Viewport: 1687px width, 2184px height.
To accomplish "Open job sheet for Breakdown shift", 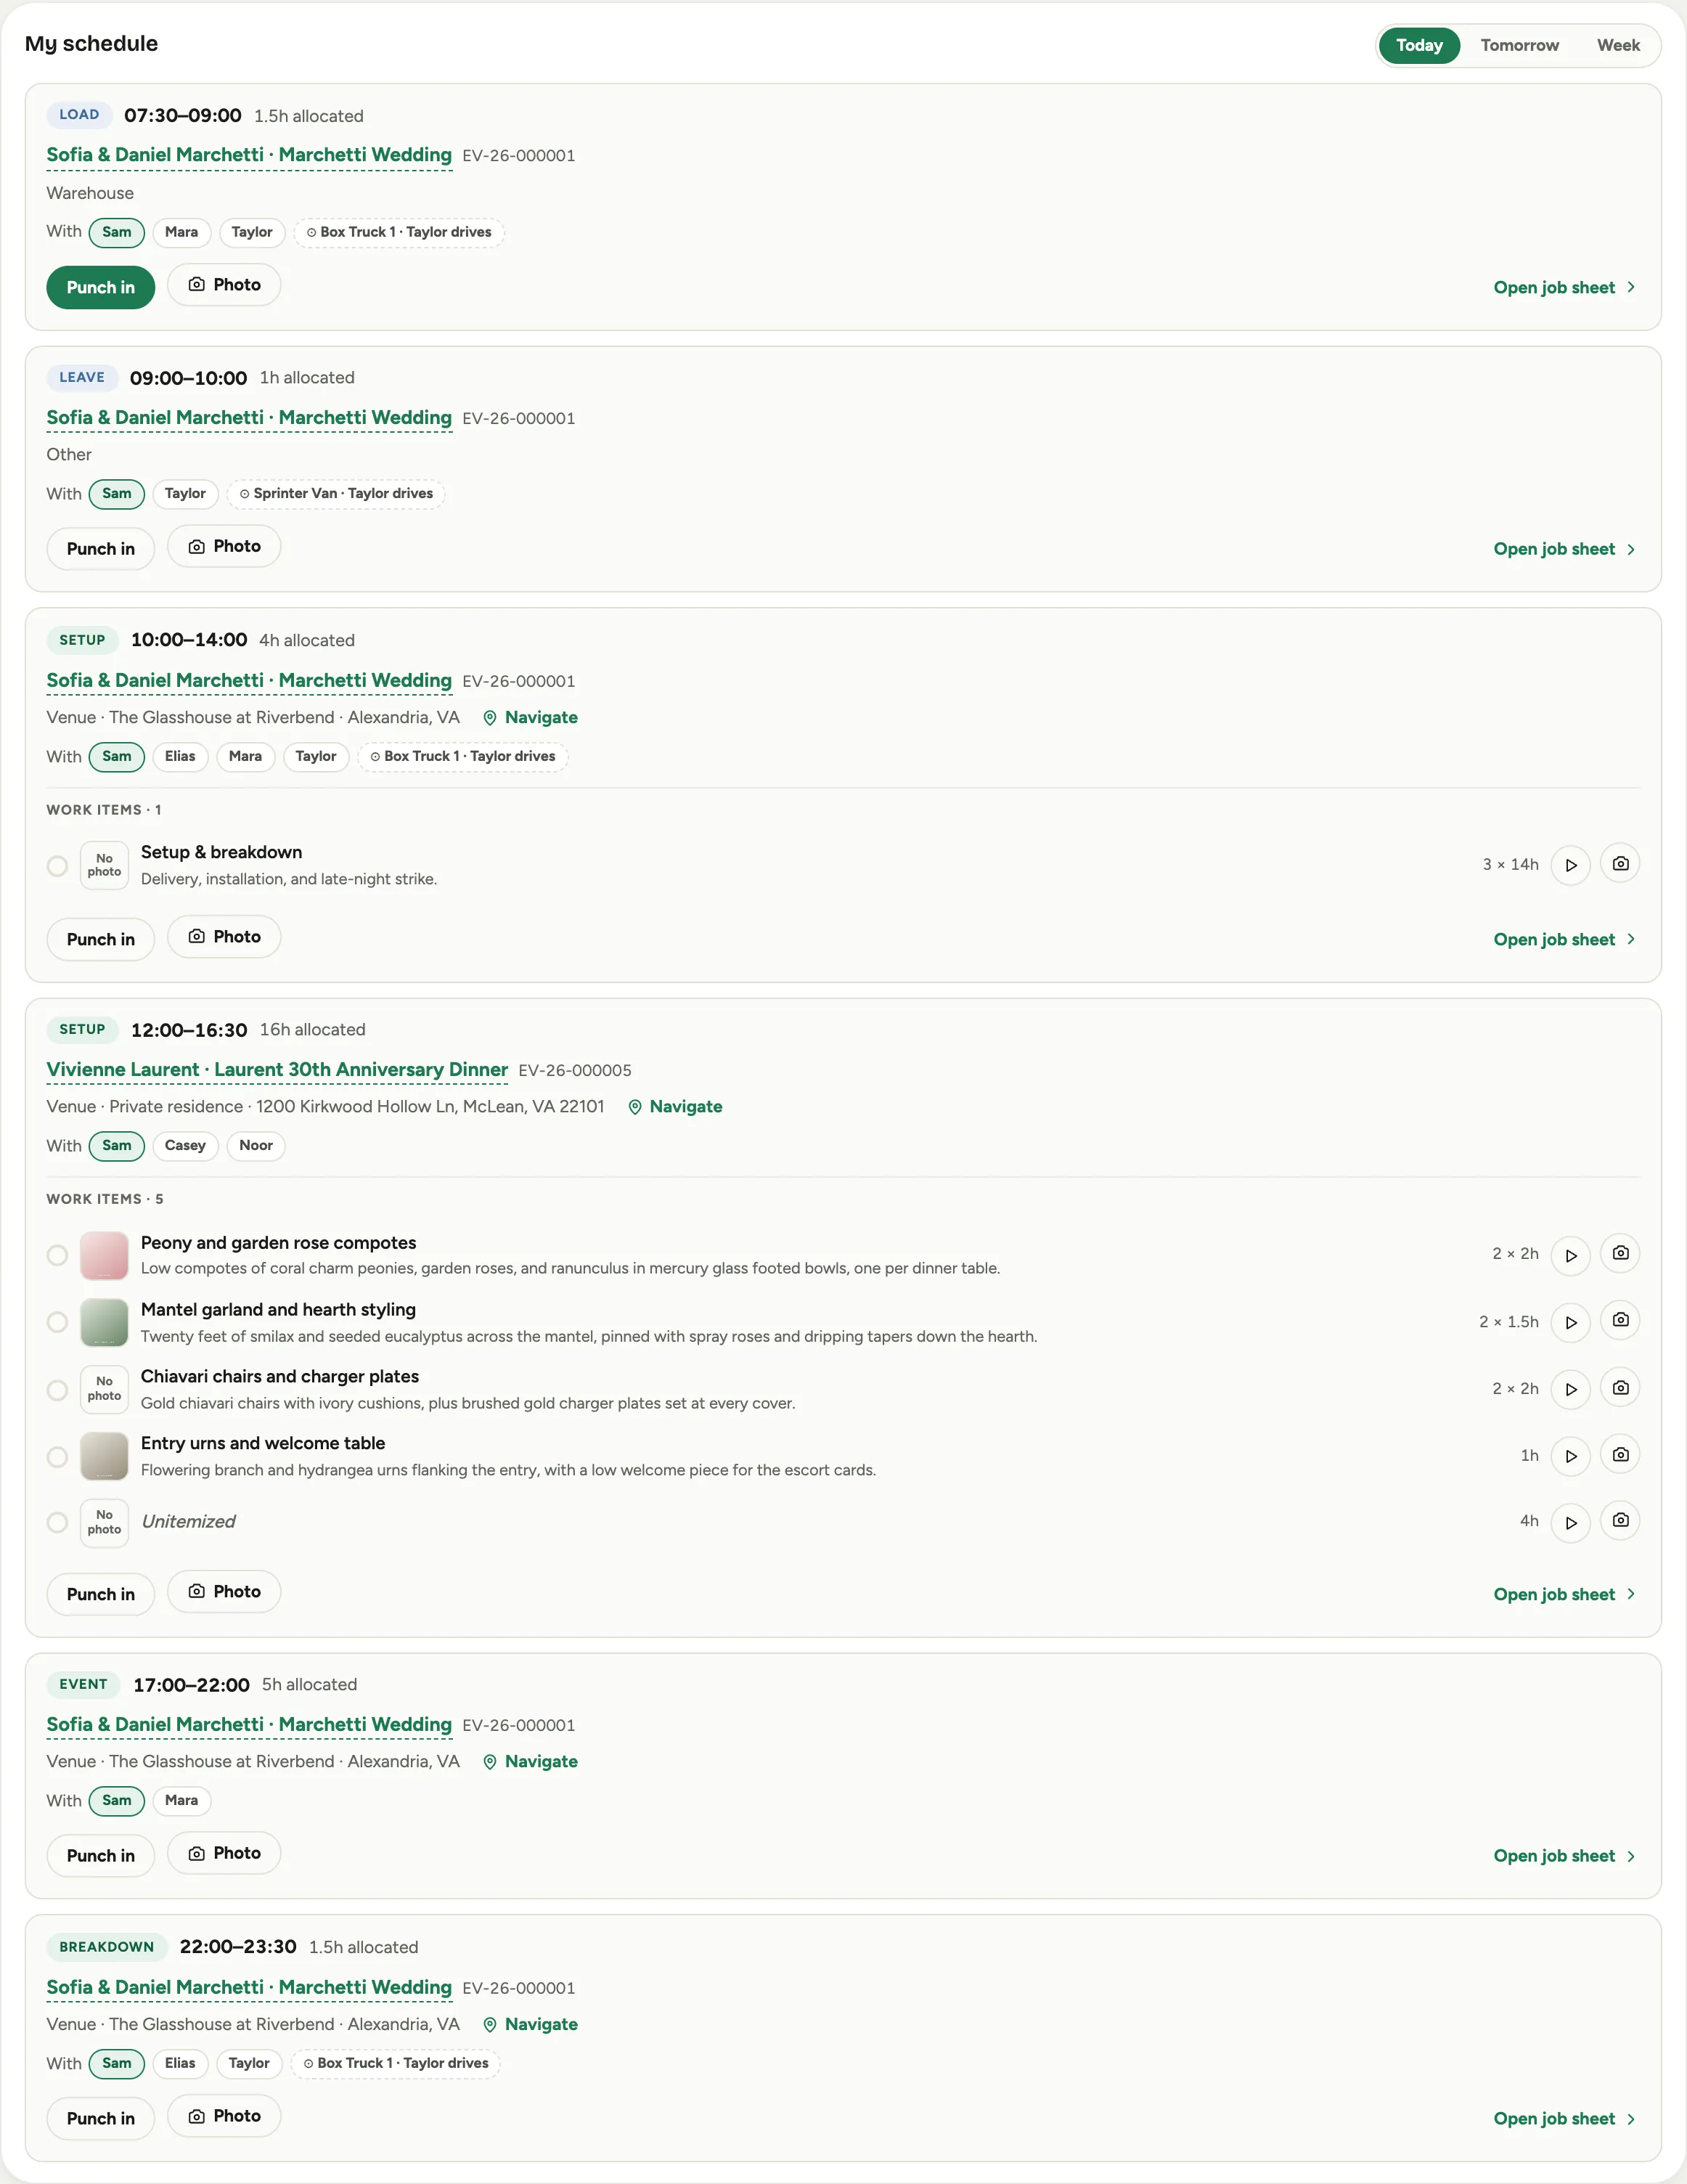I will click(x=1564, y=2118).
